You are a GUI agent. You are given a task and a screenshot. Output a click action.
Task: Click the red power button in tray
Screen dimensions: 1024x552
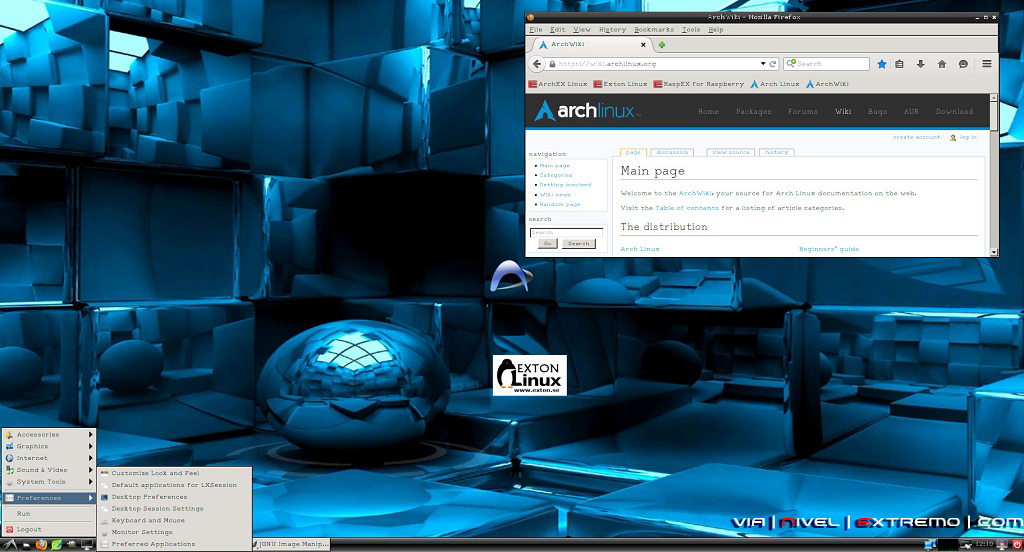tap(1017, 545)
